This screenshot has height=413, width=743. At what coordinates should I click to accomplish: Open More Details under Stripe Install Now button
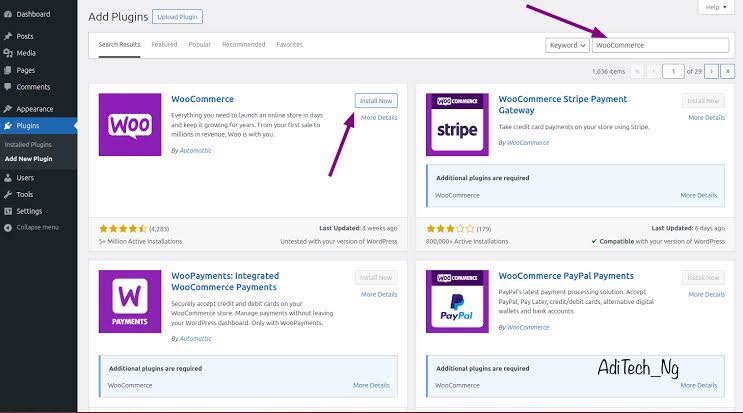(707, 117)
